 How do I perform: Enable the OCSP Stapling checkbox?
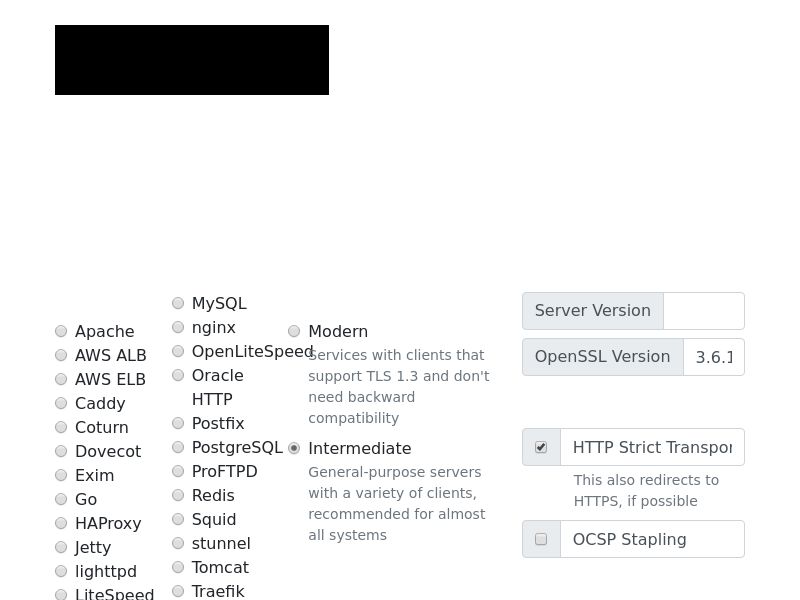541,539
